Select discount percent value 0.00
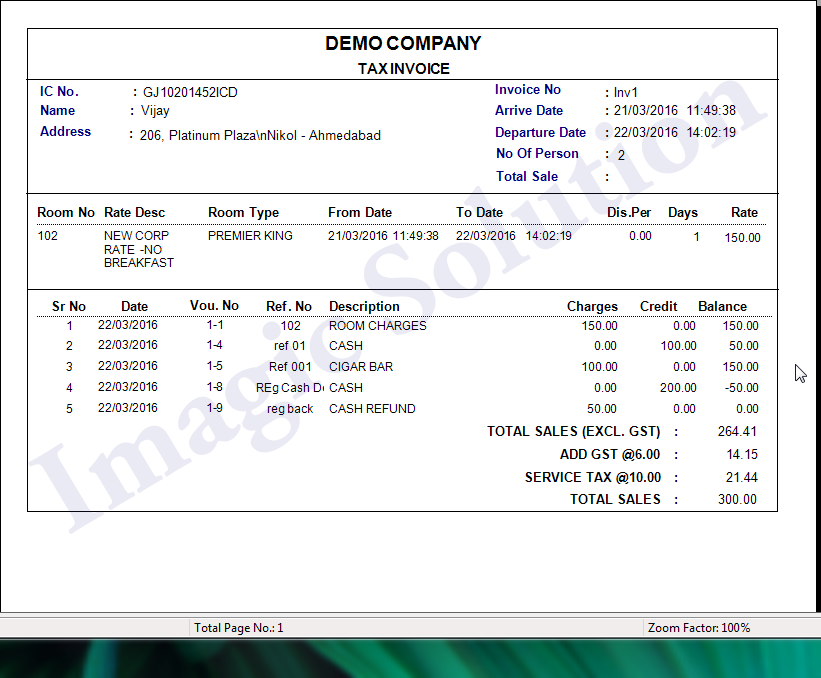The image size is (821, 678). tap(640, 236)
